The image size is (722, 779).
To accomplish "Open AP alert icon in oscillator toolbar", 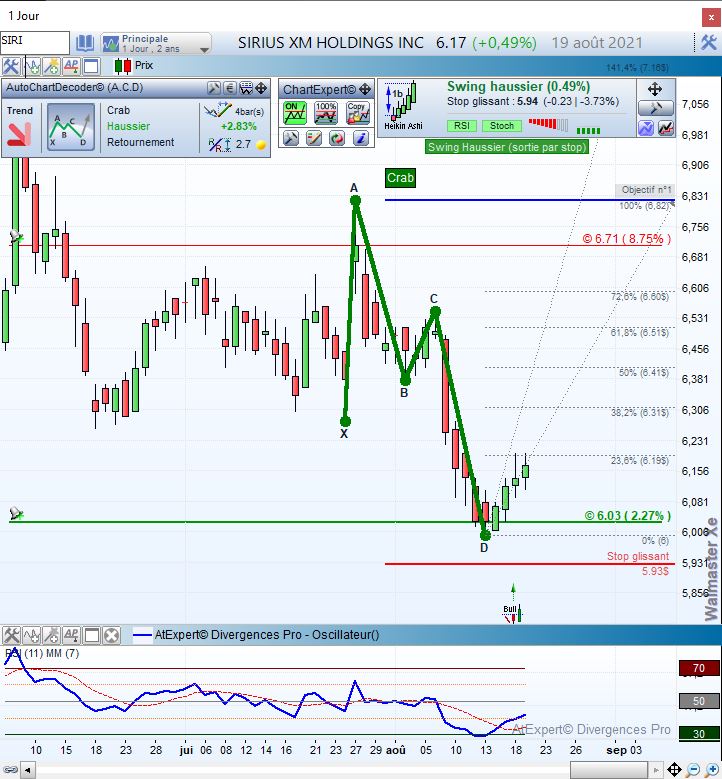I will [71, 635].
